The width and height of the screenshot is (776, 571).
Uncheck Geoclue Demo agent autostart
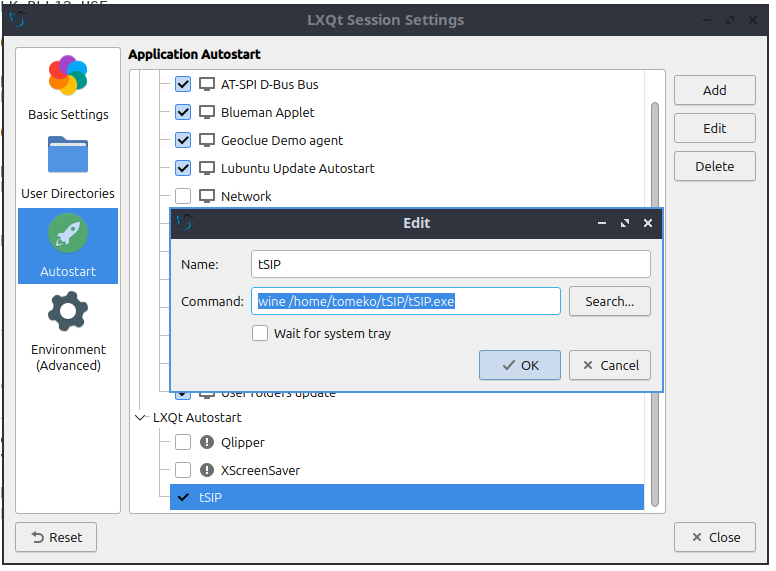tap(183, 141)
